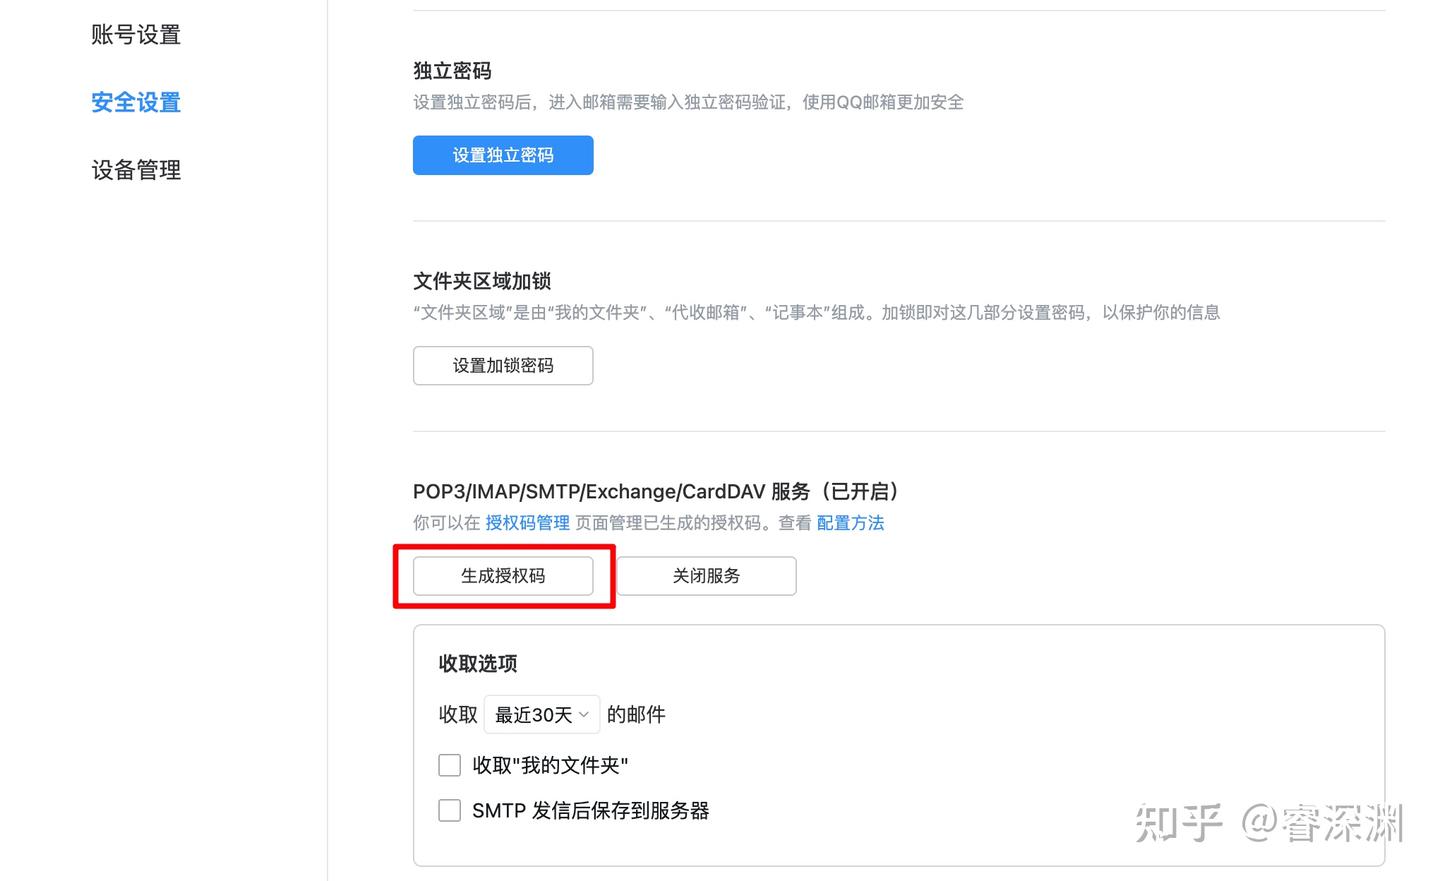关闭POP3/IMAP服务

pos(706,575)
